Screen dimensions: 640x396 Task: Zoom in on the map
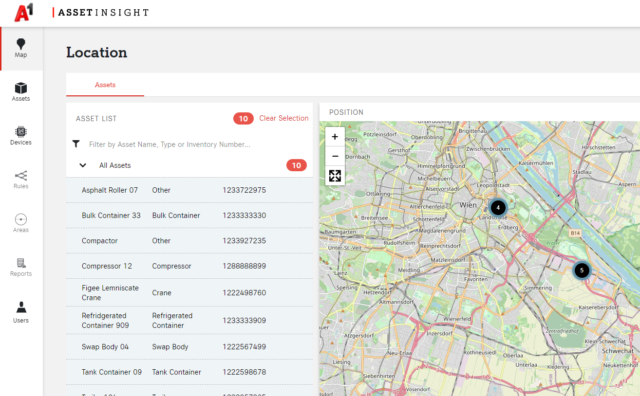335,137
